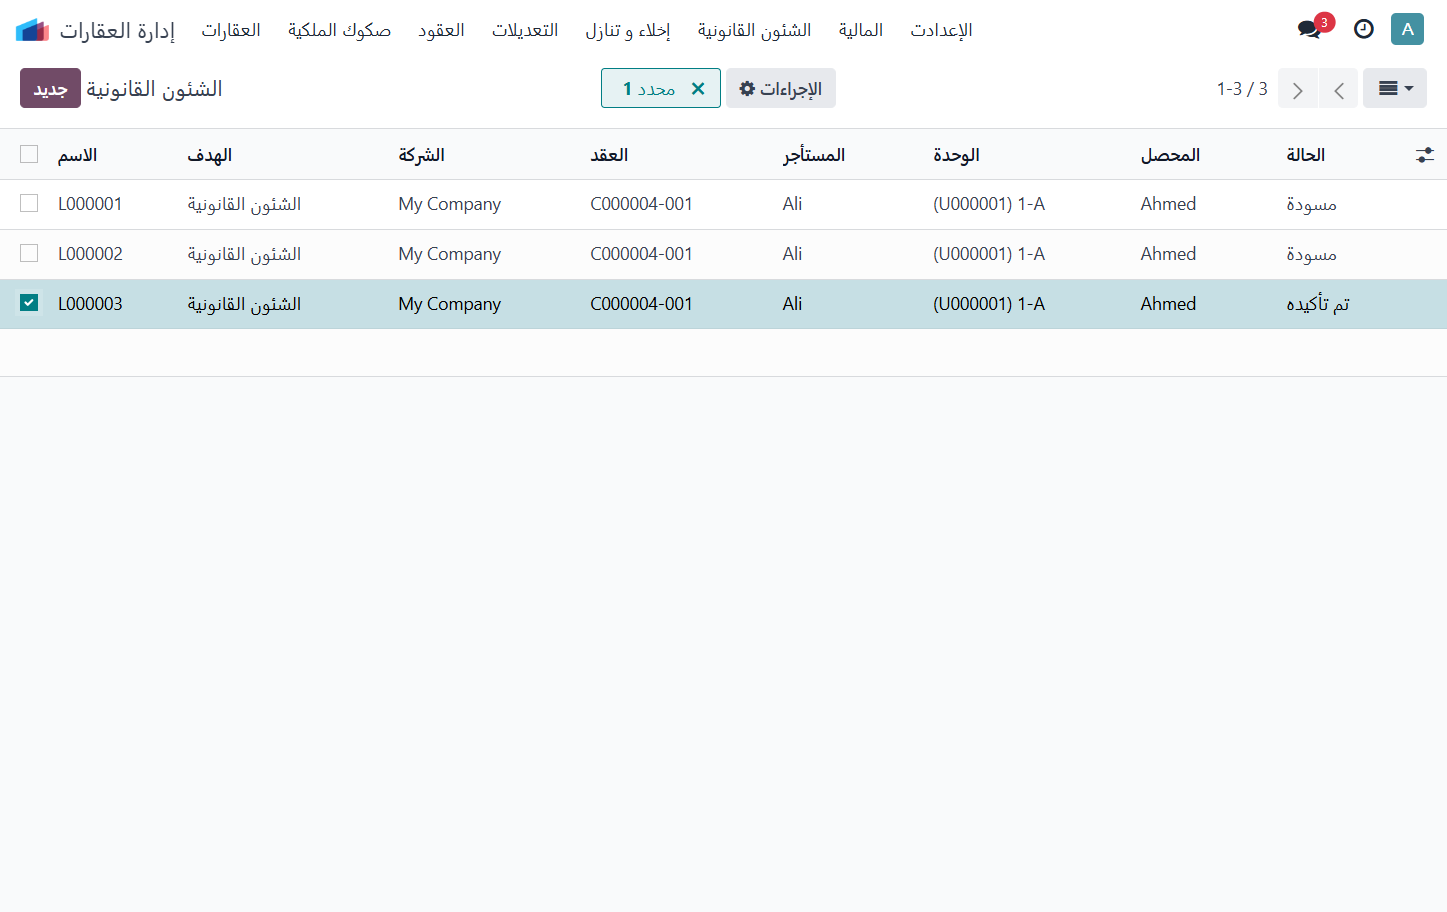Open the الشئون القانونية top menu
Viewport: 1447px width, 912px height.
pos(754,30)
